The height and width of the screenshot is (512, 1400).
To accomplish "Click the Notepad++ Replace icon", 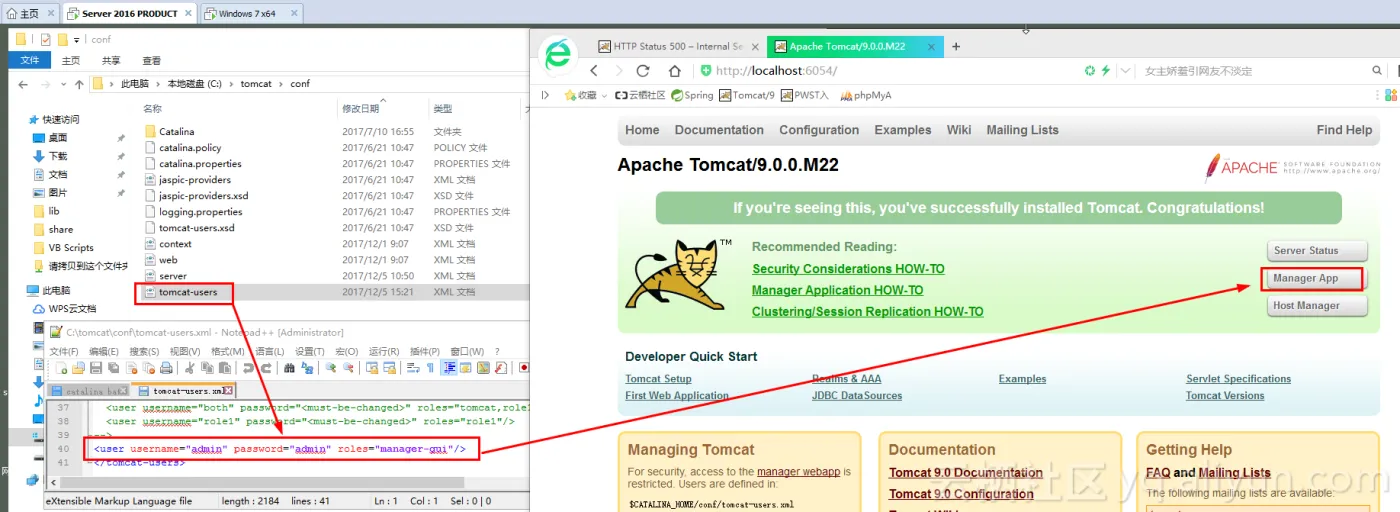I will [x=307, y=368].
